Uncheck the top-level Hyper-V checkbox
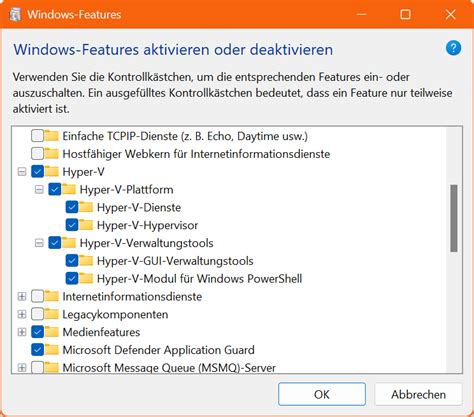 pyautogui.click(x=37, y=171)
